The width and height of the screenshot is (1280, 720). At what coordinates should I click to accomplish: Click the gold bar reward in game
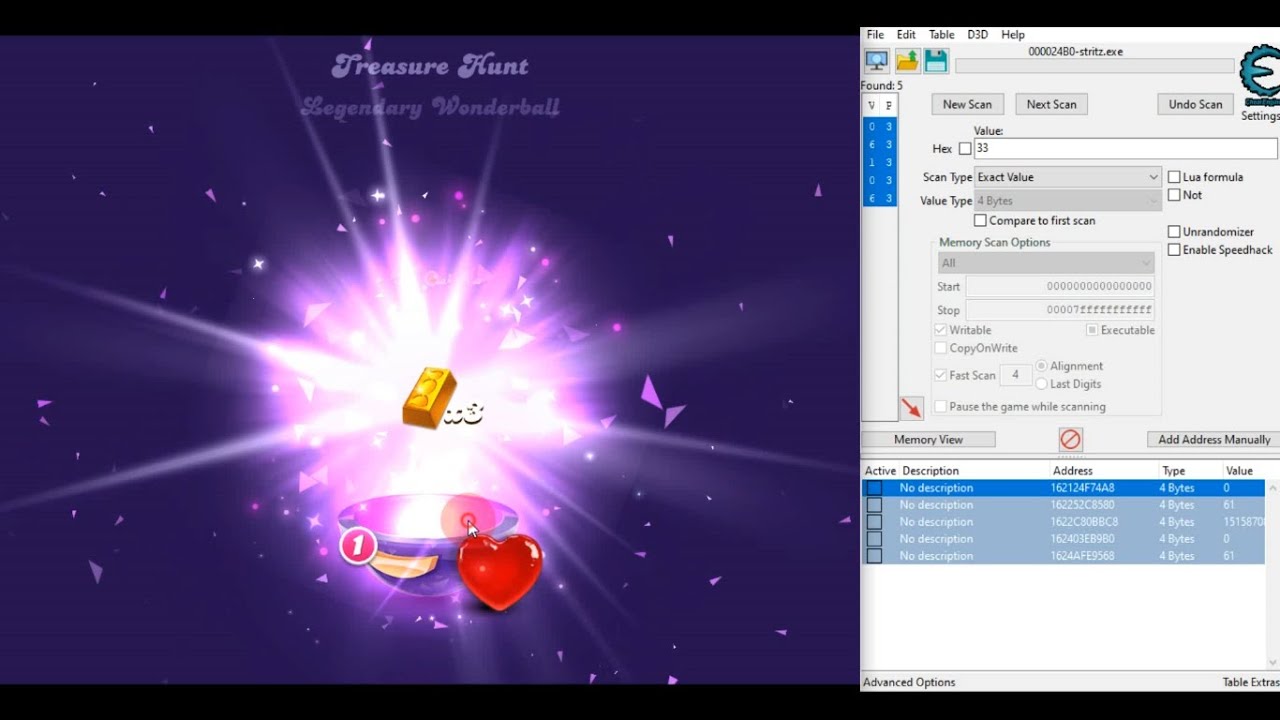[x=429, y=398]
